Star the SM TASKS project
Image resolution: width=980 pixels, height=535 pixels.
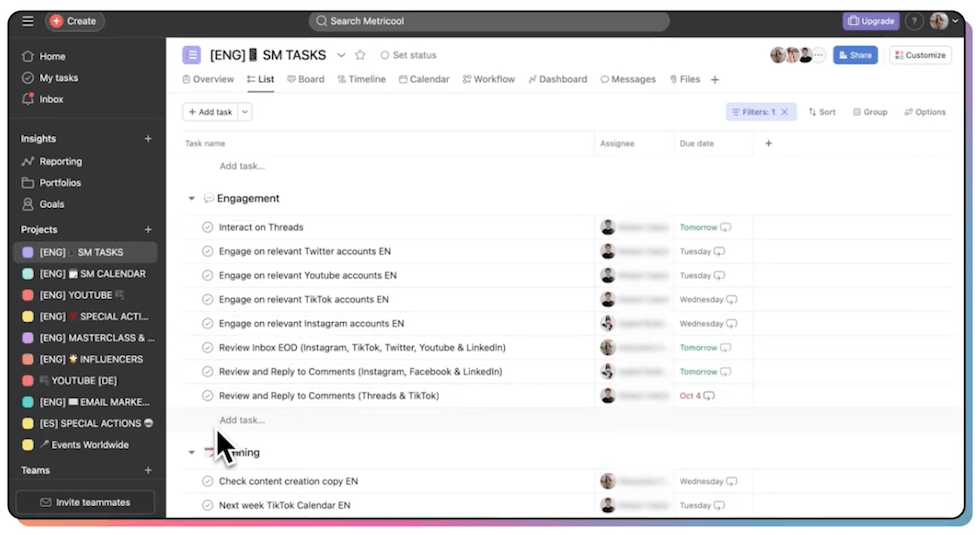tap(360, 55)
